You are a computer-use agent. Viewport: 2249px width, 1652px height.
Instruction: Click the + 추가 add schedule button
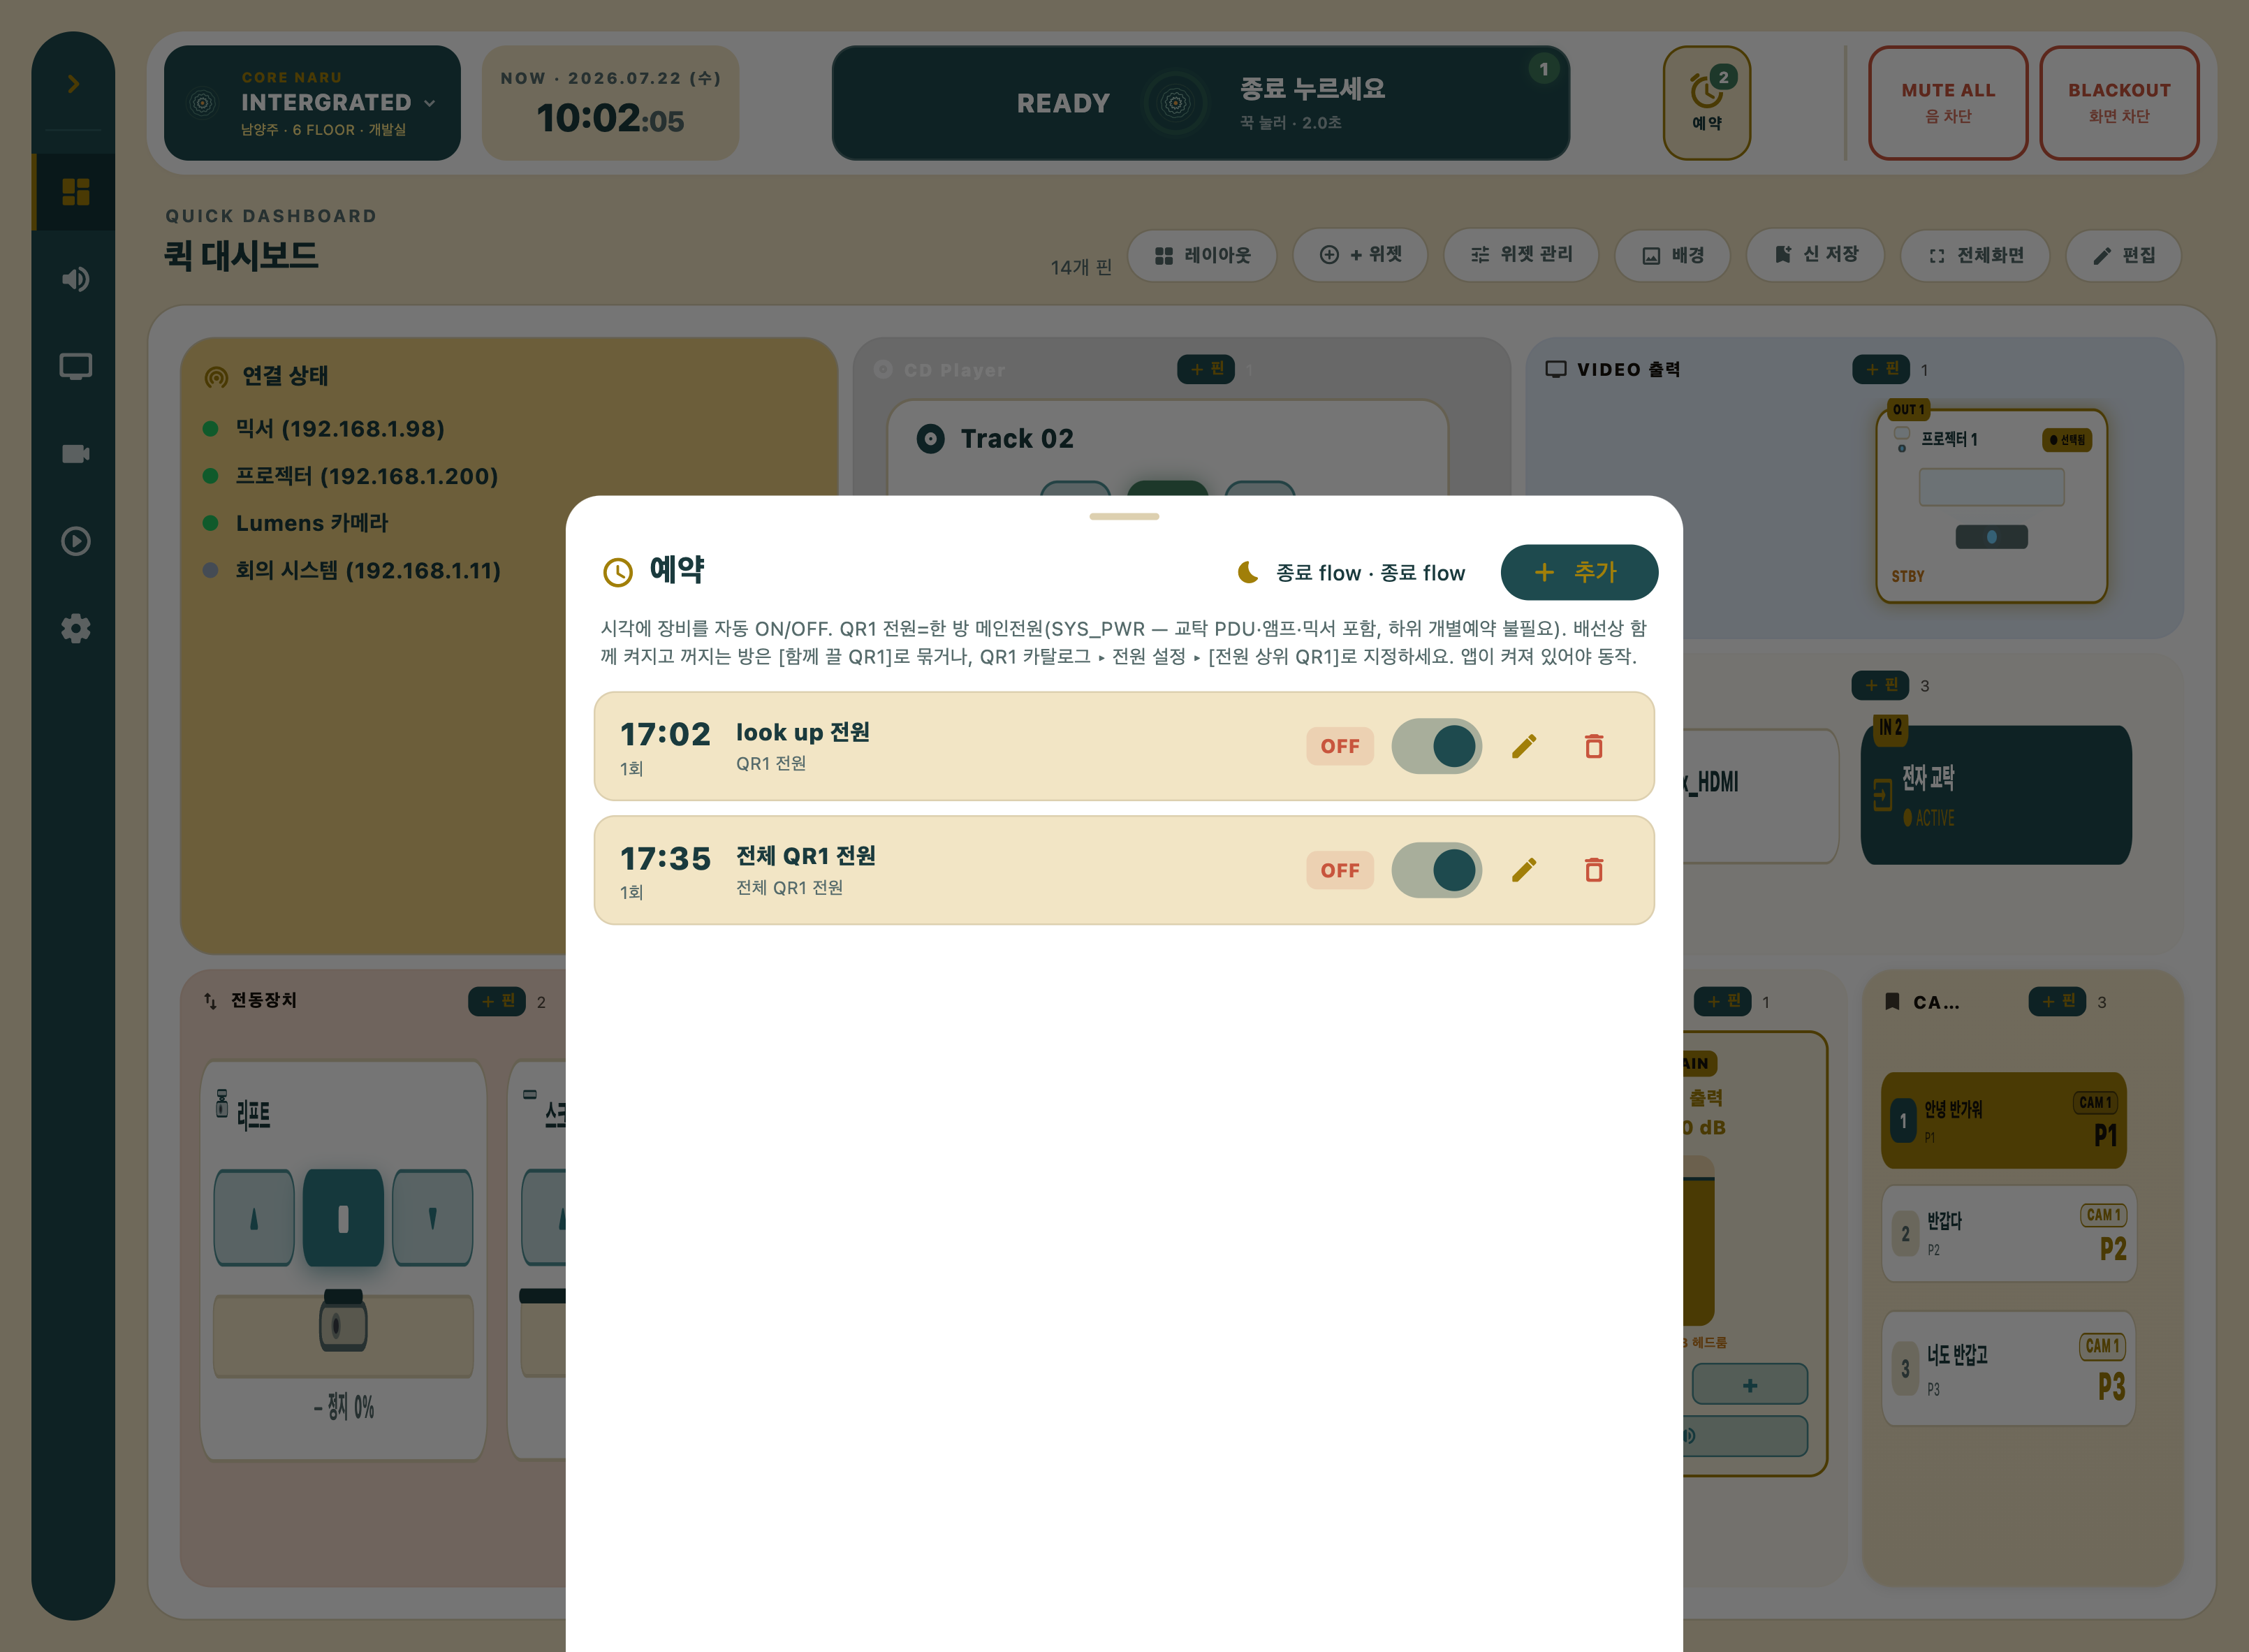[1579, 572]
